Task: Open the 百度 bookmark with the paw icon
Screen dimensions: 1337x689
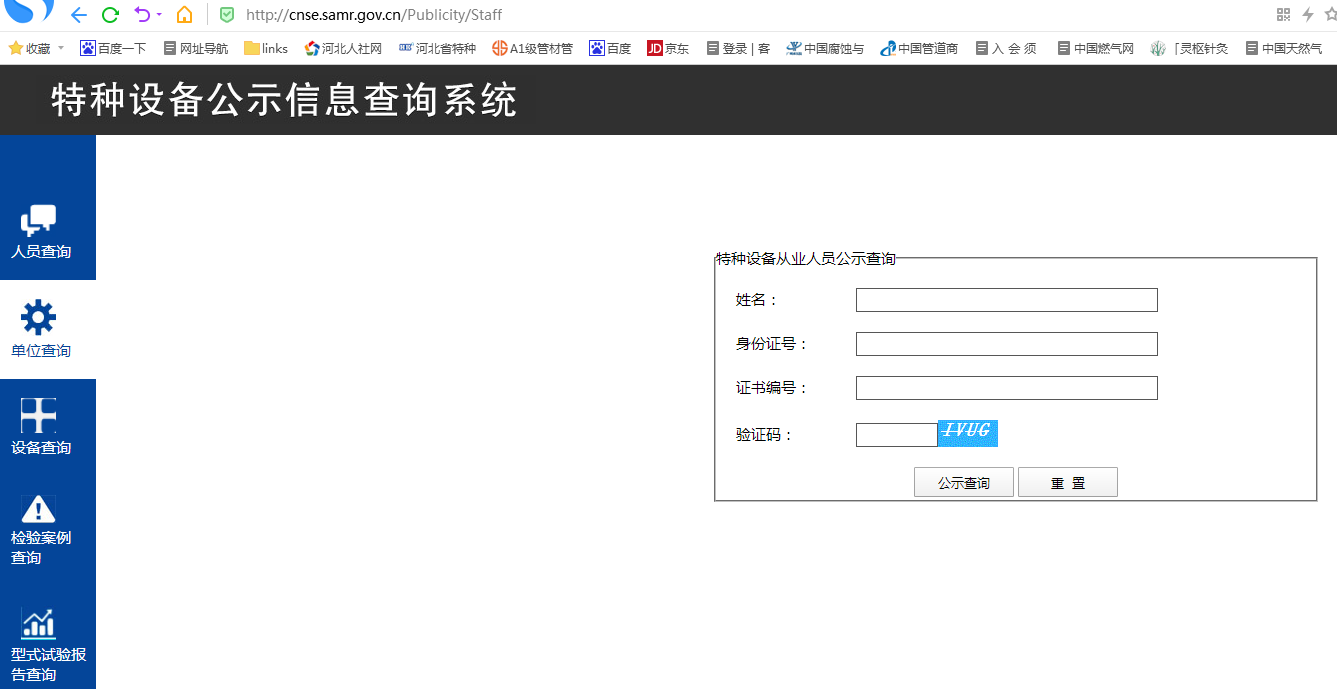Action: pyautogui.click(x=610, y=48)
